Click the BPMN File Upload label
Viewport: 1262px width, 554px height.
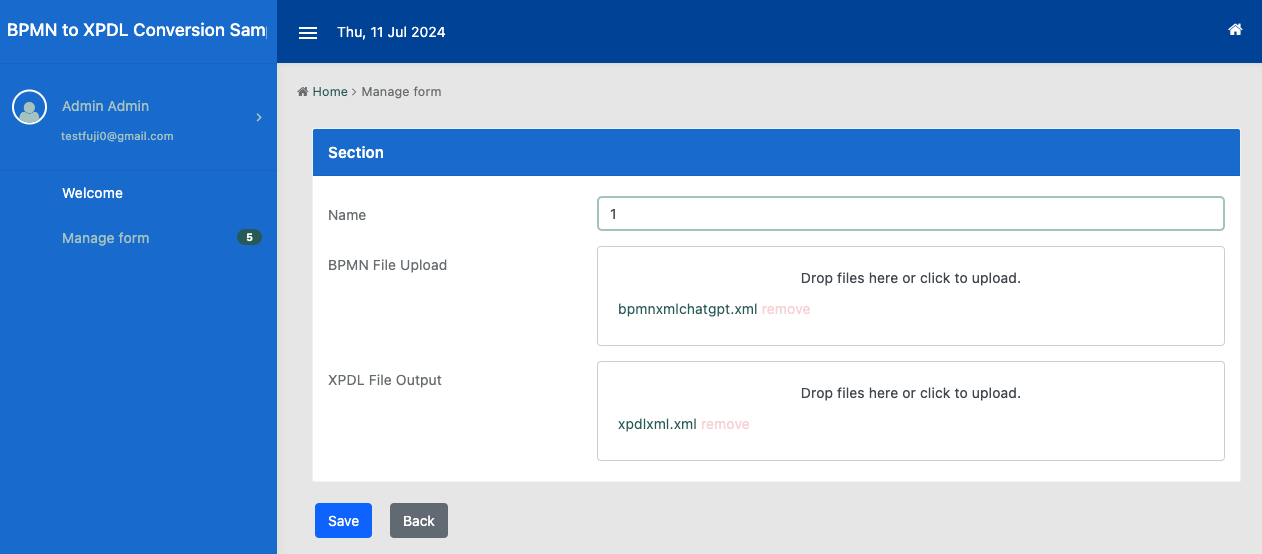pos(387,265)
